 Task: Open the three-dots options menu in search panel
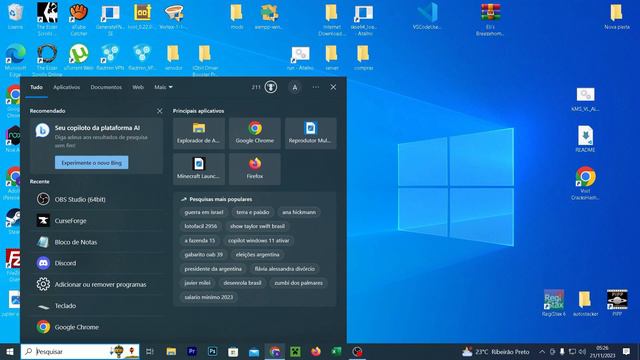(316, 87)
